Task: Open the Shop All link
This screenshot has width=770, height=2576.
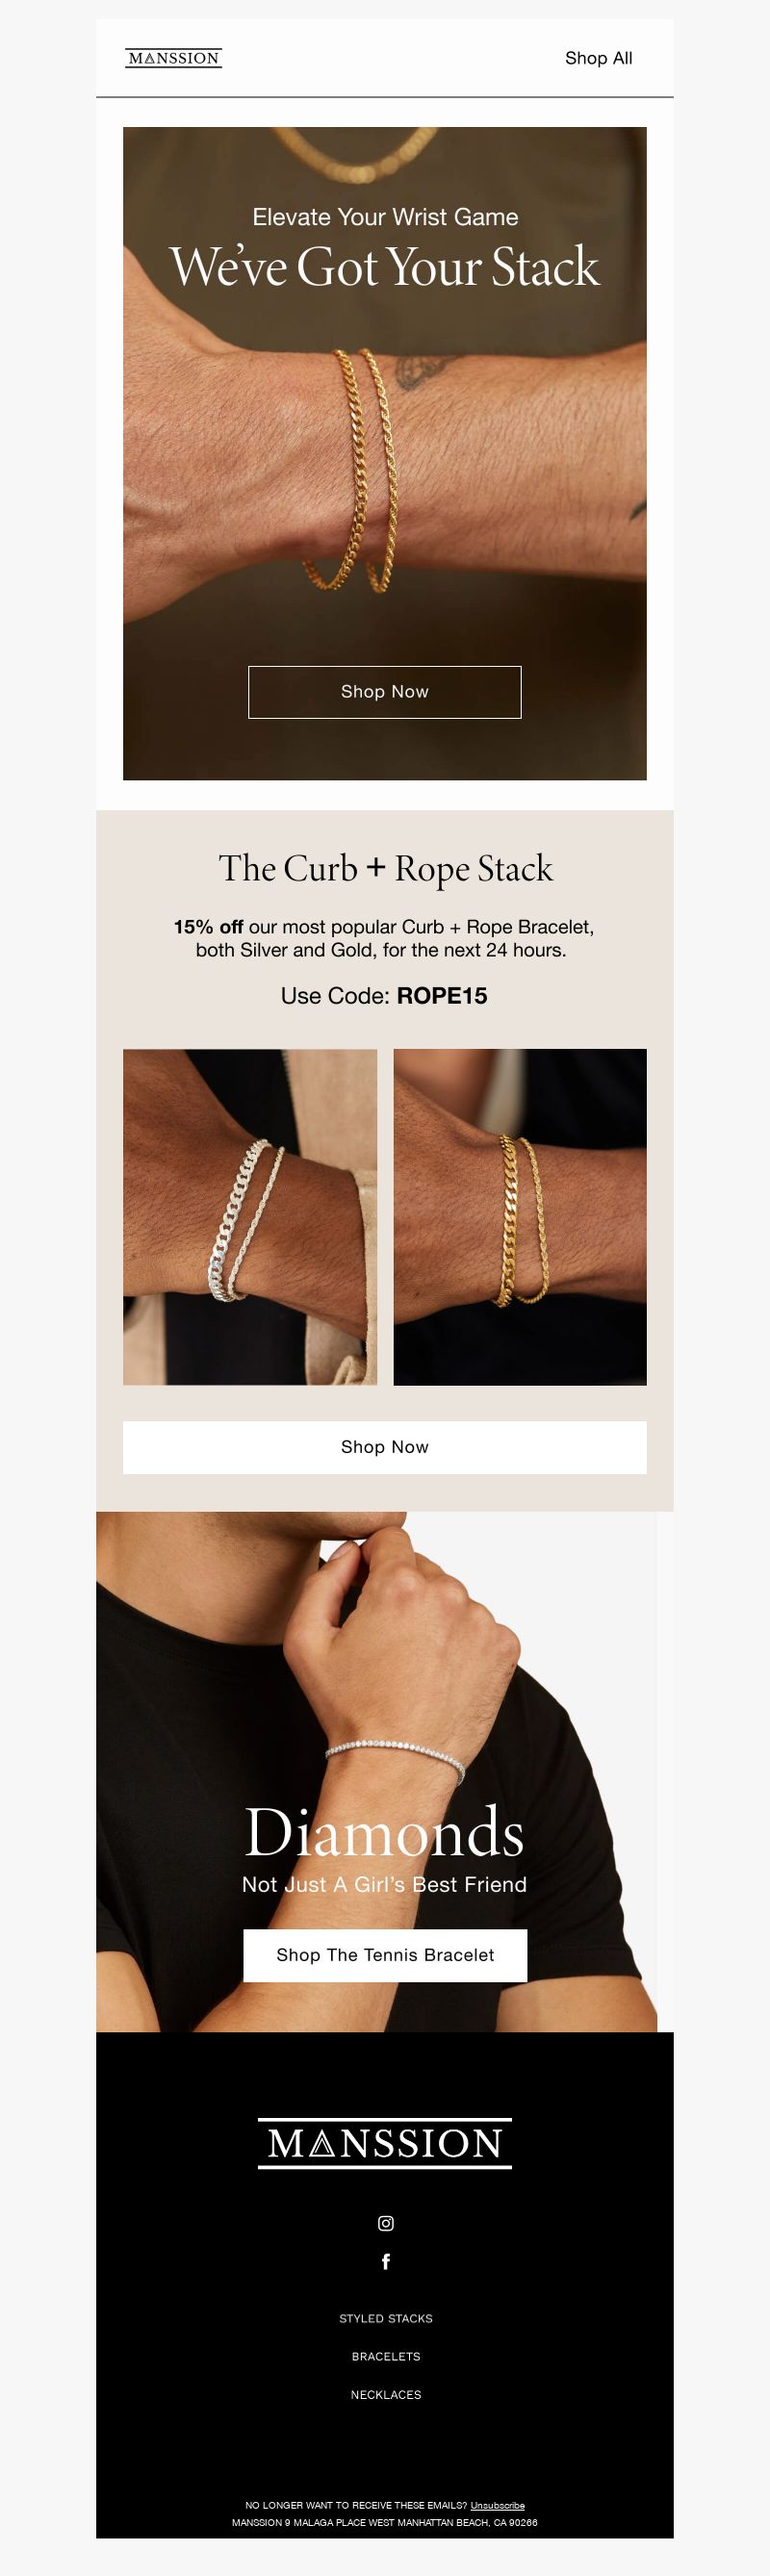Action: point(598,58)
